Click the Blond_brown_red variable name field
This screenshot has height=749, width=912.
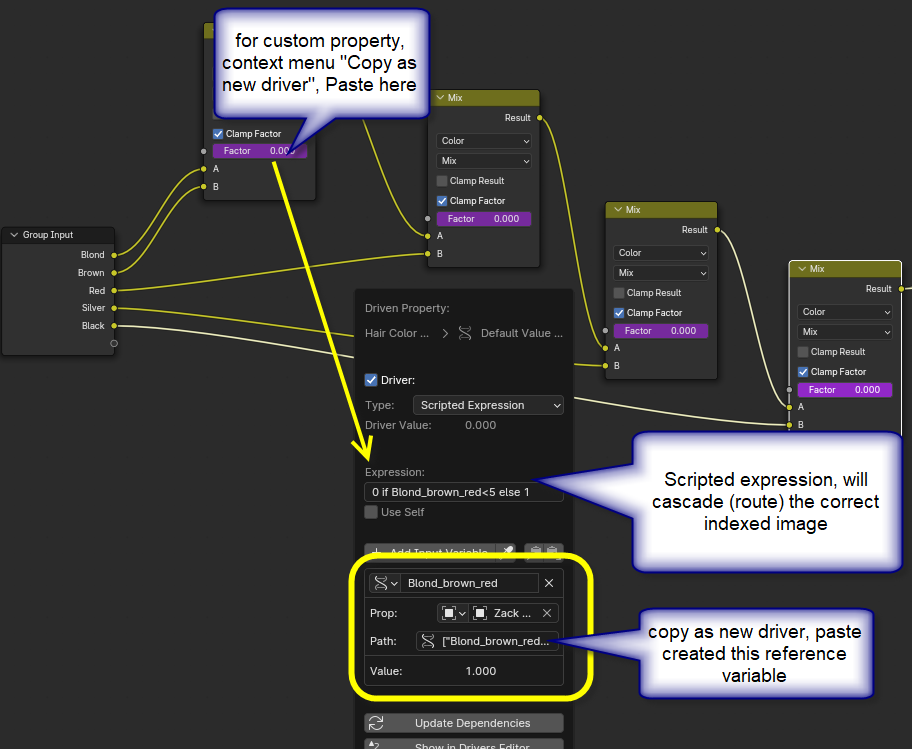(469, 583)
